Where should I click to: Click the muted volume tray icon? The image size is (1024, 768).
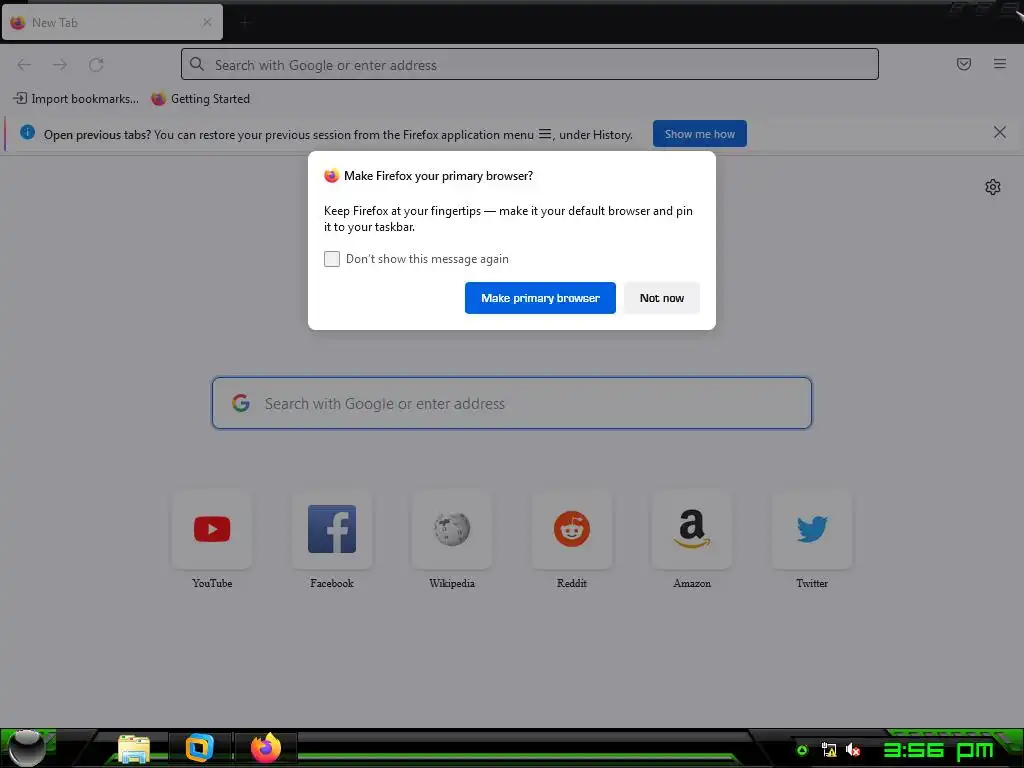[x=852, y=750]
